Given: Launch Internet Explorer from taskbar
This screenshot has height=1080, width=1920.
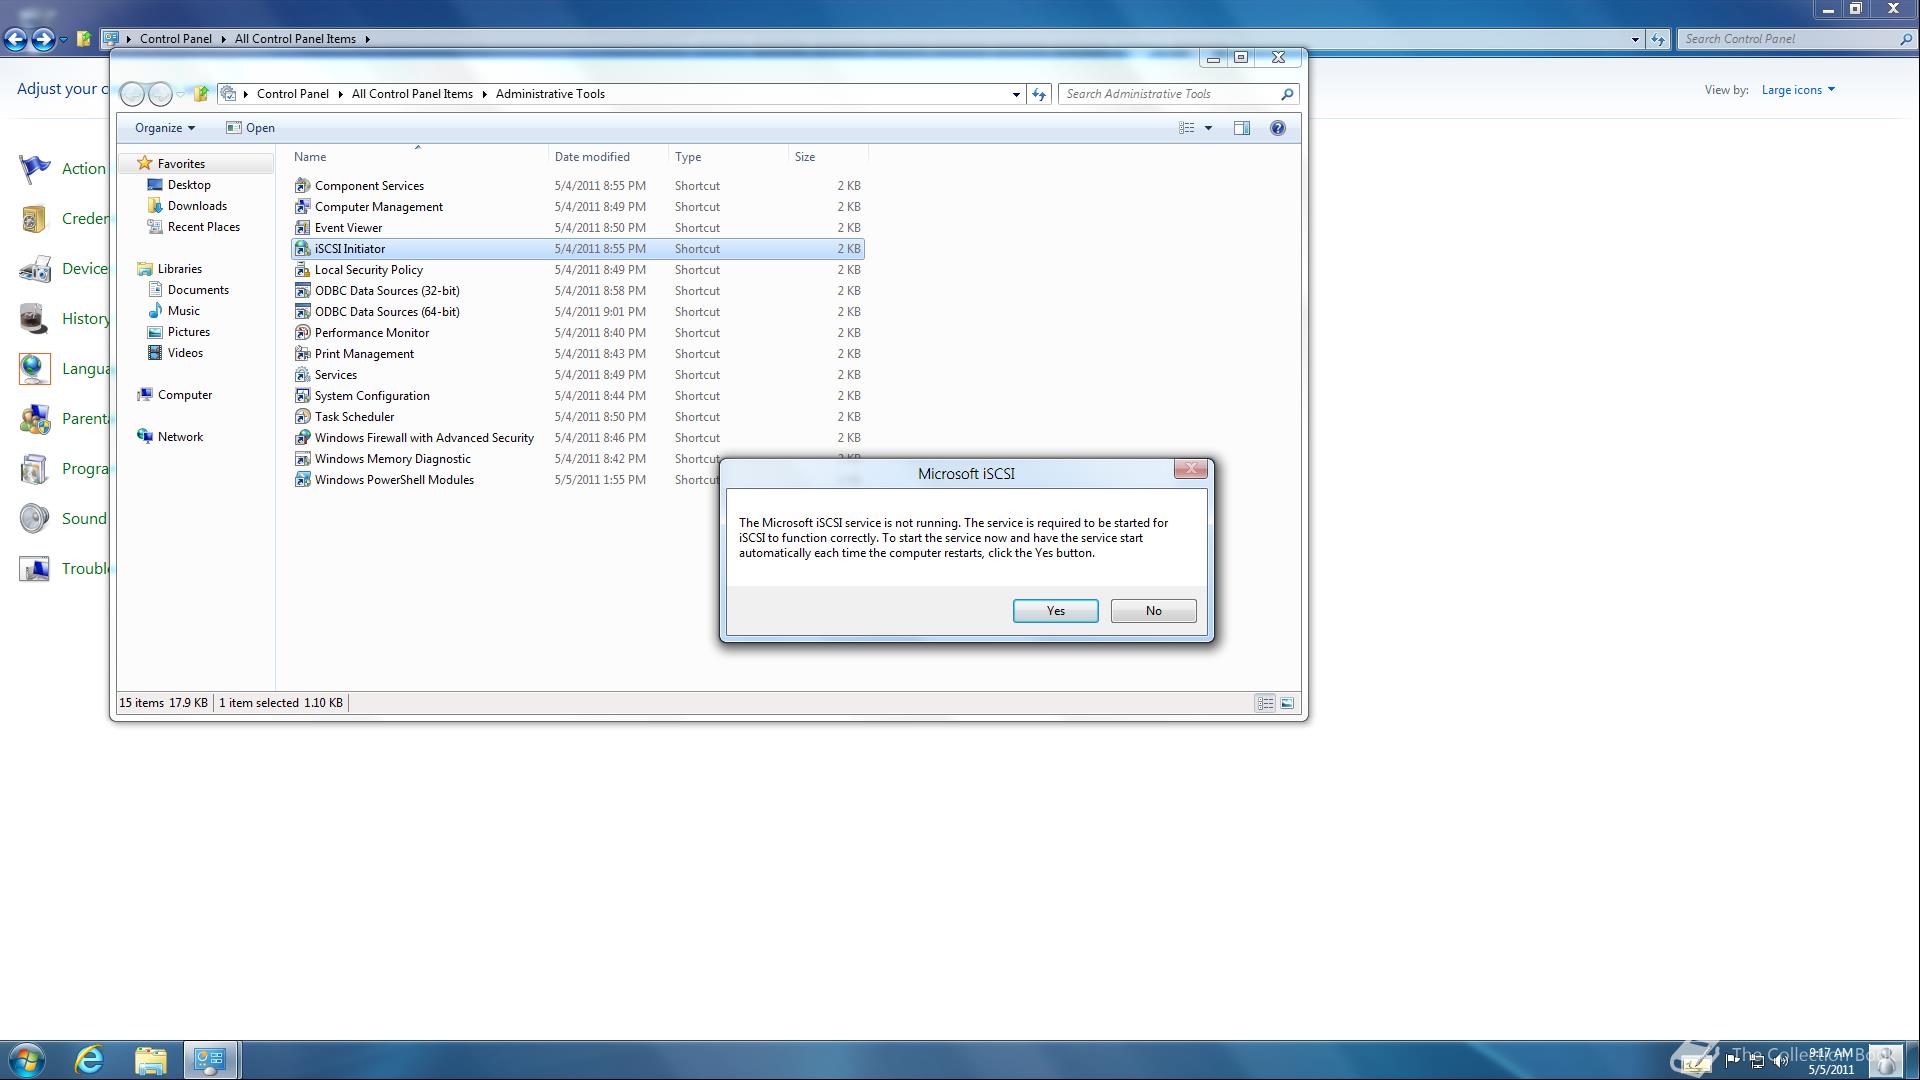Looking at the screenshot, I should 90,1060.
